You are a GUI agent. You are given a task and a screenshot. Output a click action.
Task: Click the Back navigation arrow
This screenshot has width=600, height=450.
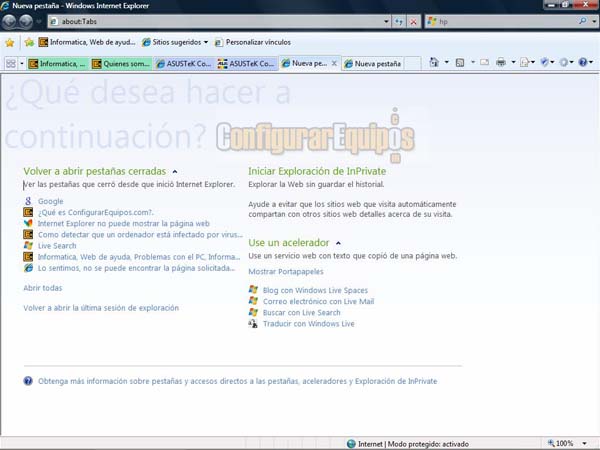9,21
